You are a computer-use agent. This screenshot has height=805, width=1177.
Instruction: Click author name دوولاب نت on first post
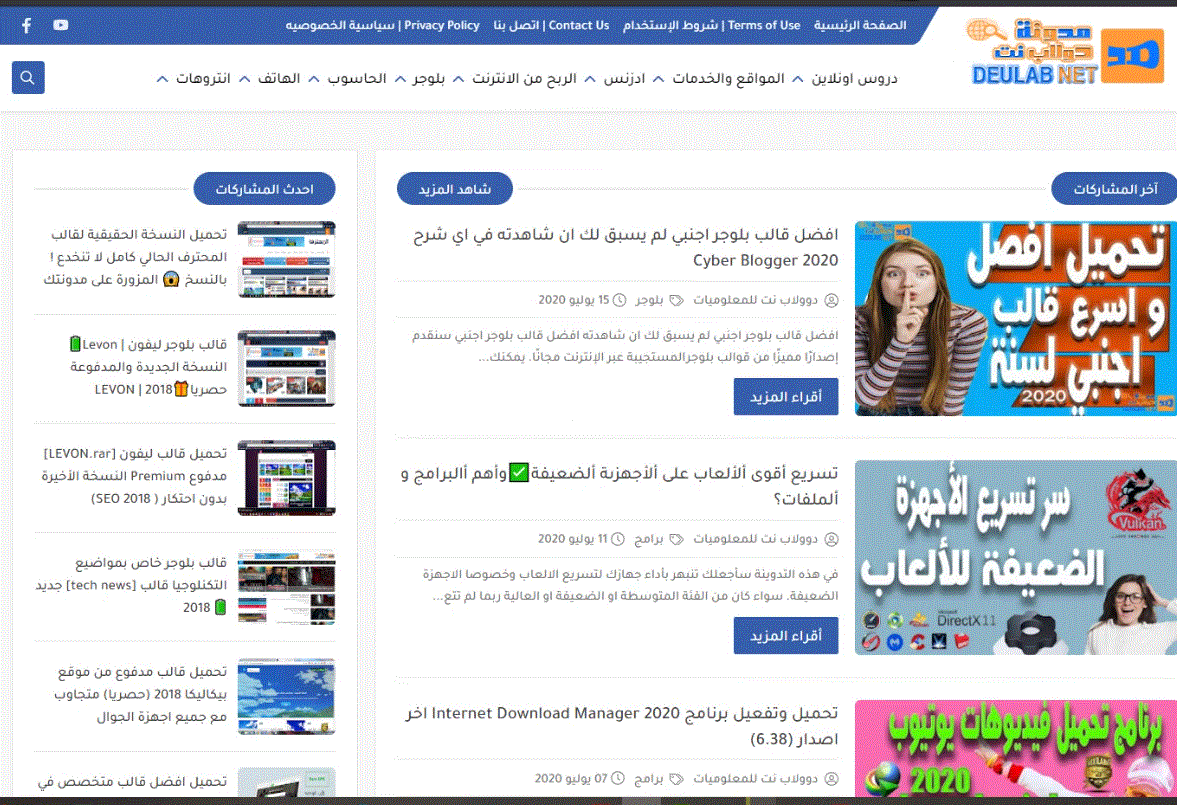(x=755, y=300)
